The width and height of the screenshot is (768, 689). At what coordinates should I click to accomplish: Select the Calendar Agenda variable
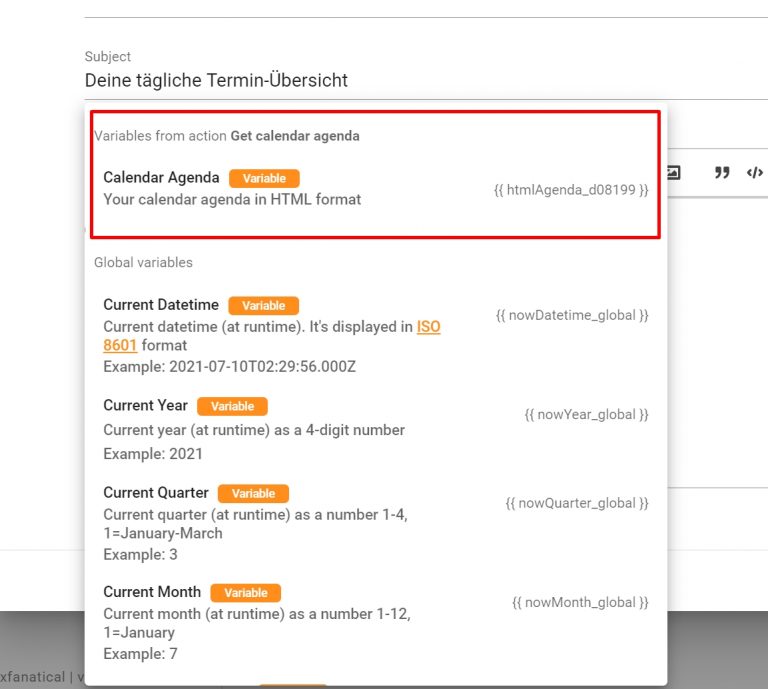[x=375, y=189]
